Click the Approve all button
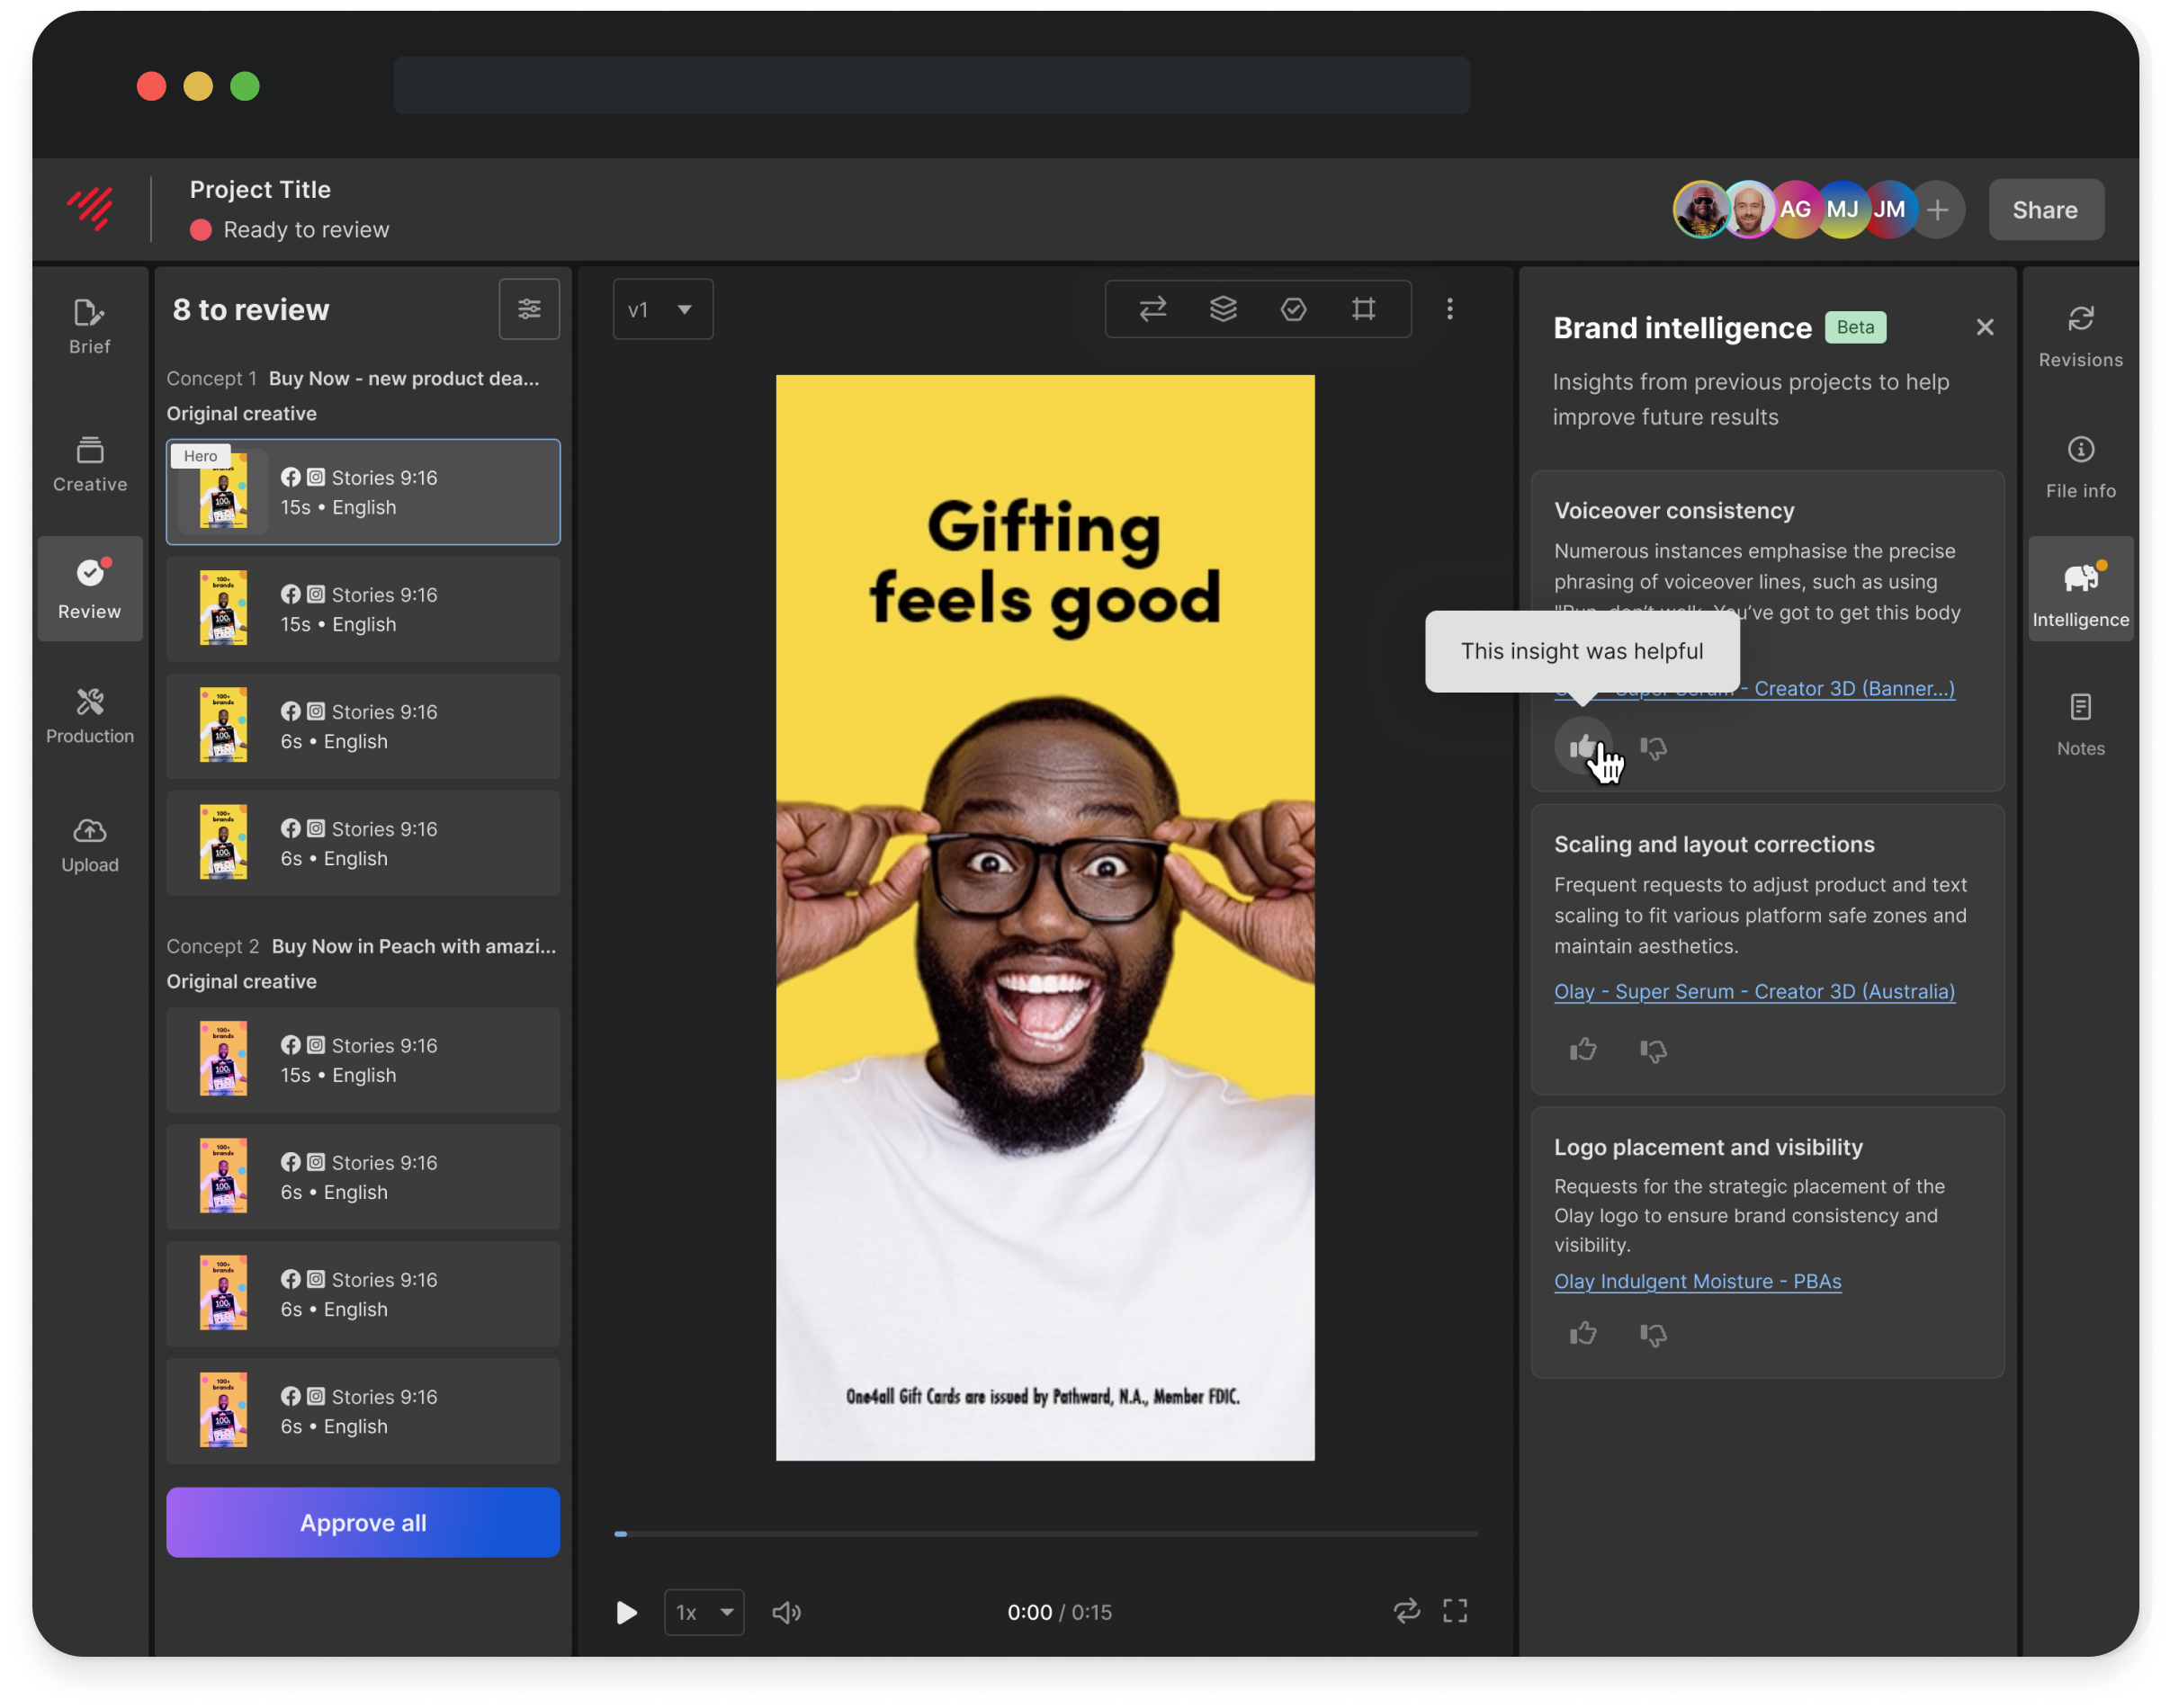 click(x=363, y=1522)
